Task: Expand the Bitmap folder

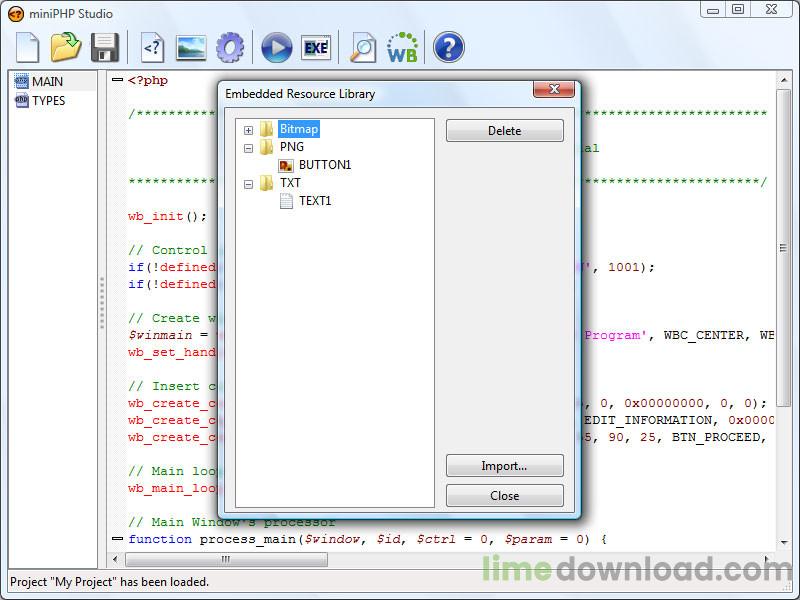Action: click(x=248, y=129)
